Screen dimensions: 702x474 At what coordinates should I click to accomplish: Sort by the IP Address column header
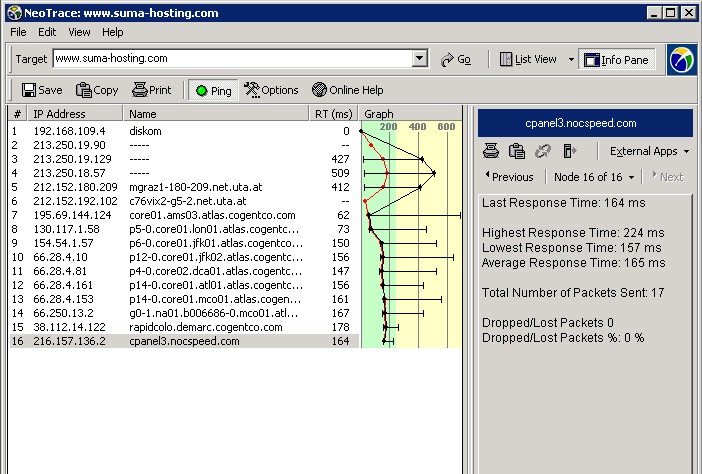coord(75,114)
